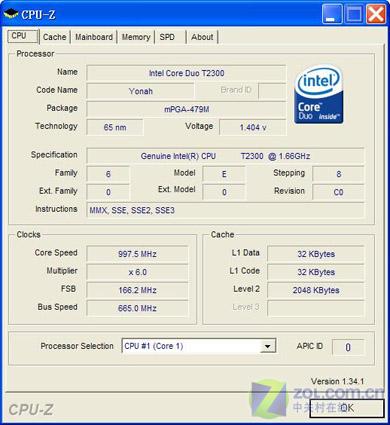Switch to the Cache tab

pyautogui.click(x=55, y=37)
